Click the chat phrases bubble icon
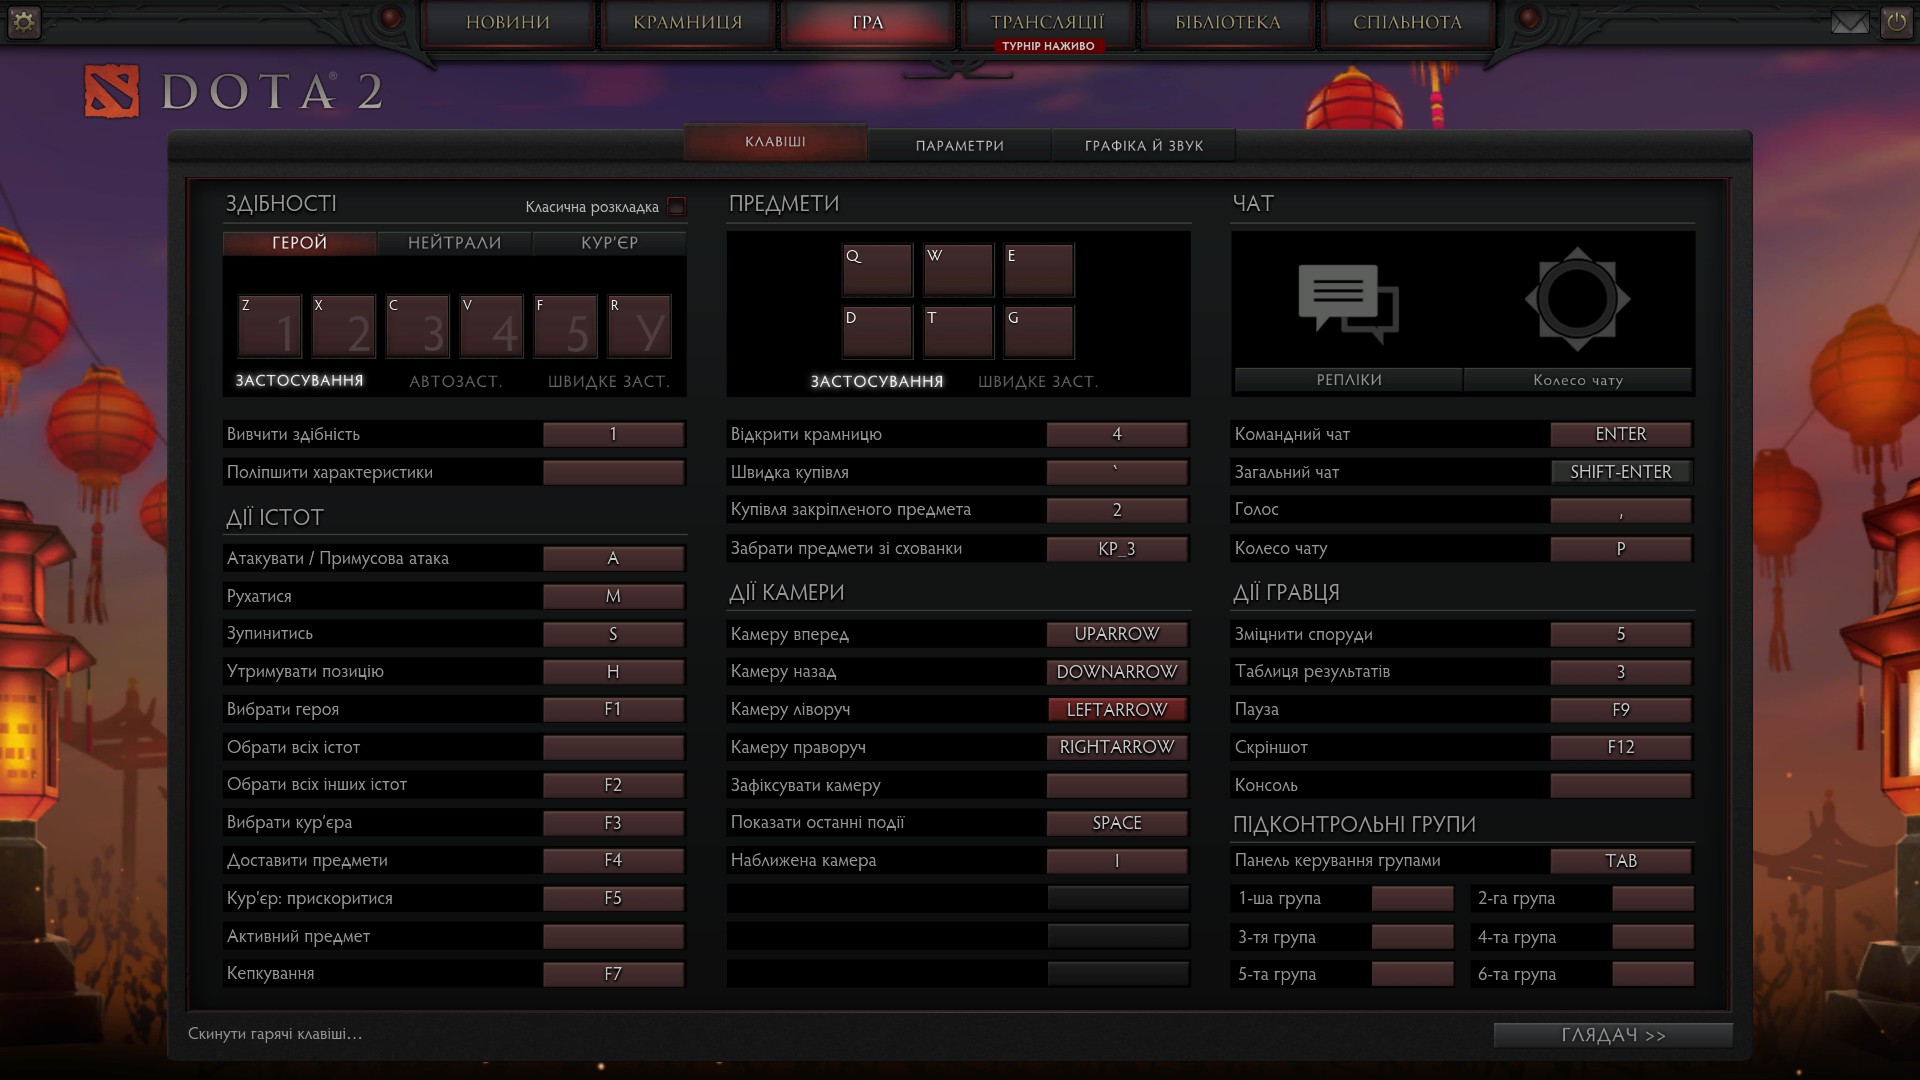The width and height of the screenshot is (1920, 1080). click(x=1348, y=303)
